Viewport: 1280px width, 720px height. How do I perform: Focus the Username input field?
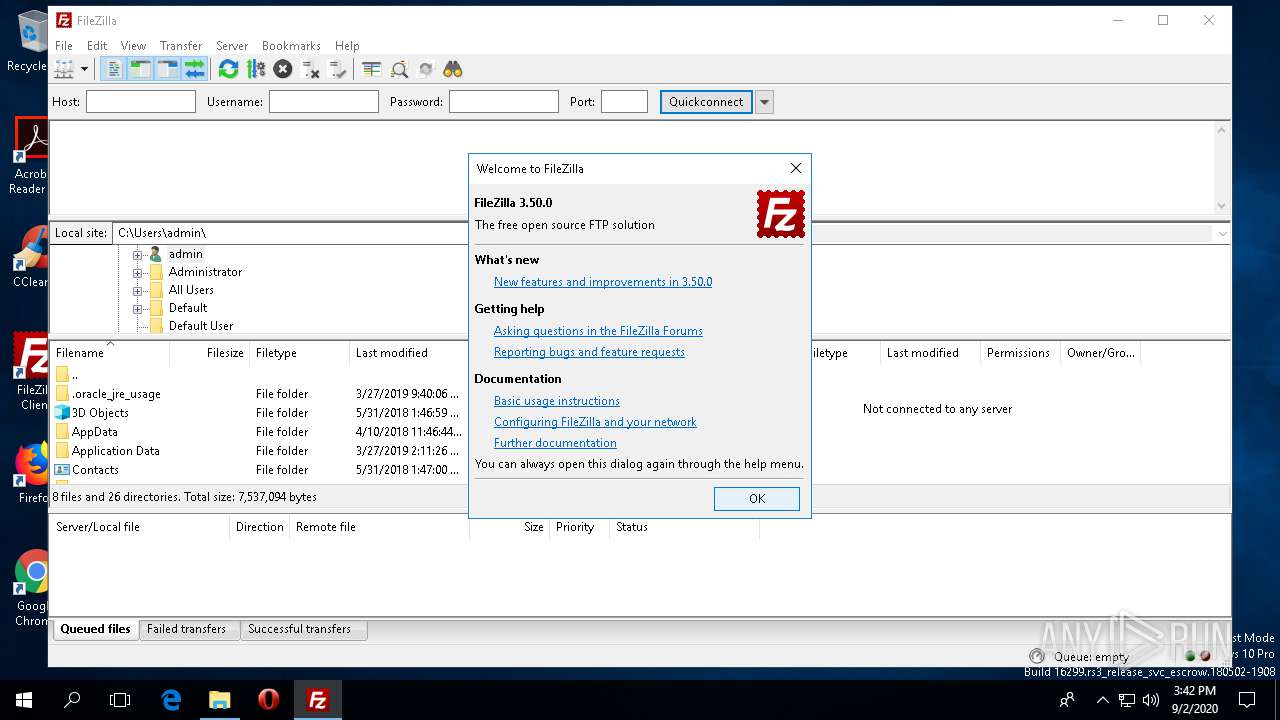(x=324, y=101)
